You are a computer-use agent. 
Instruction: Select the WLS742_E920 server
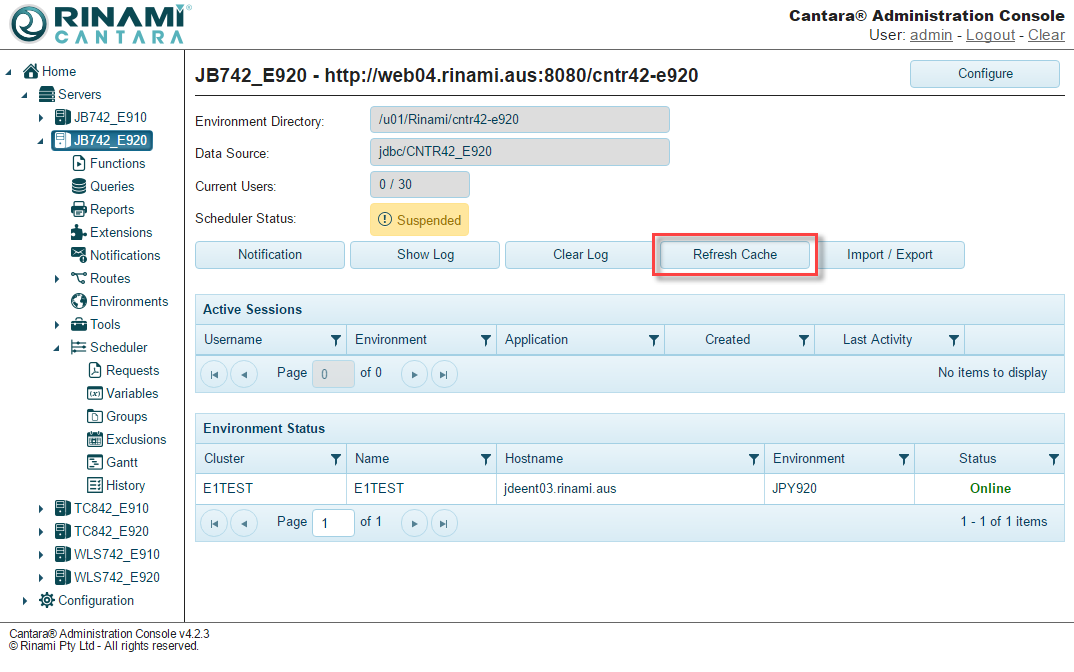click(x=116, y=577)
